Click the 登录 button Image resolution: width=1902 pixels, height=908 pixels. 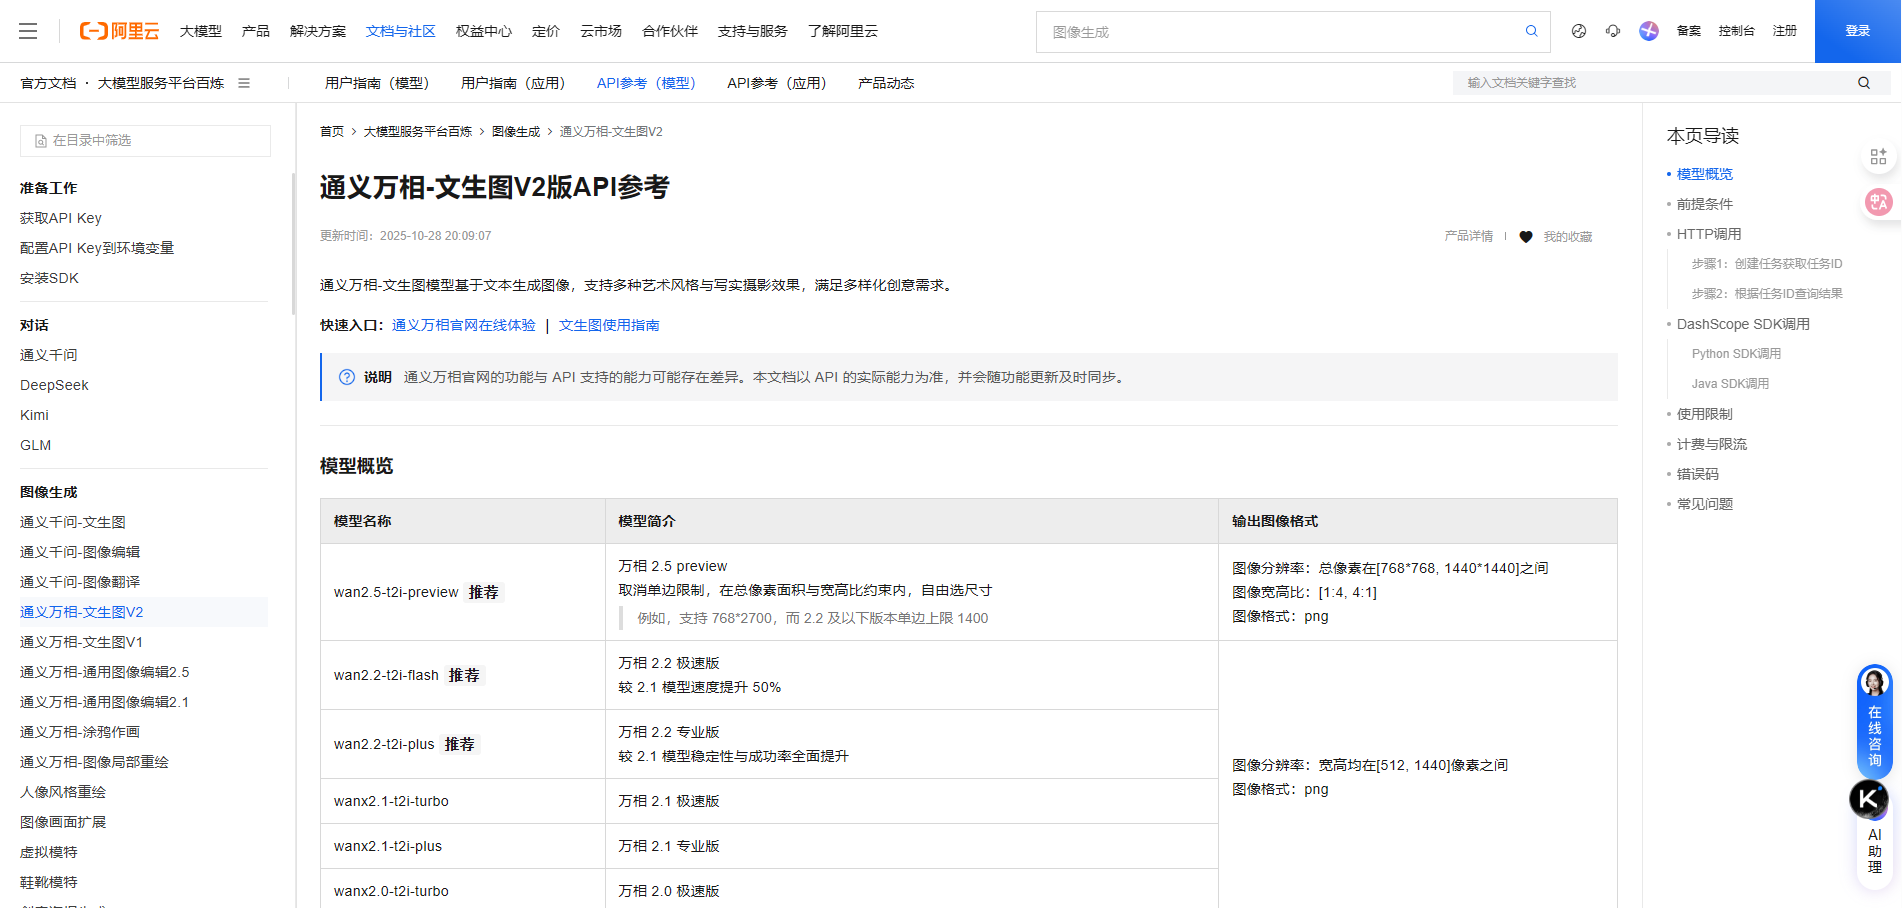point(1857,31)
